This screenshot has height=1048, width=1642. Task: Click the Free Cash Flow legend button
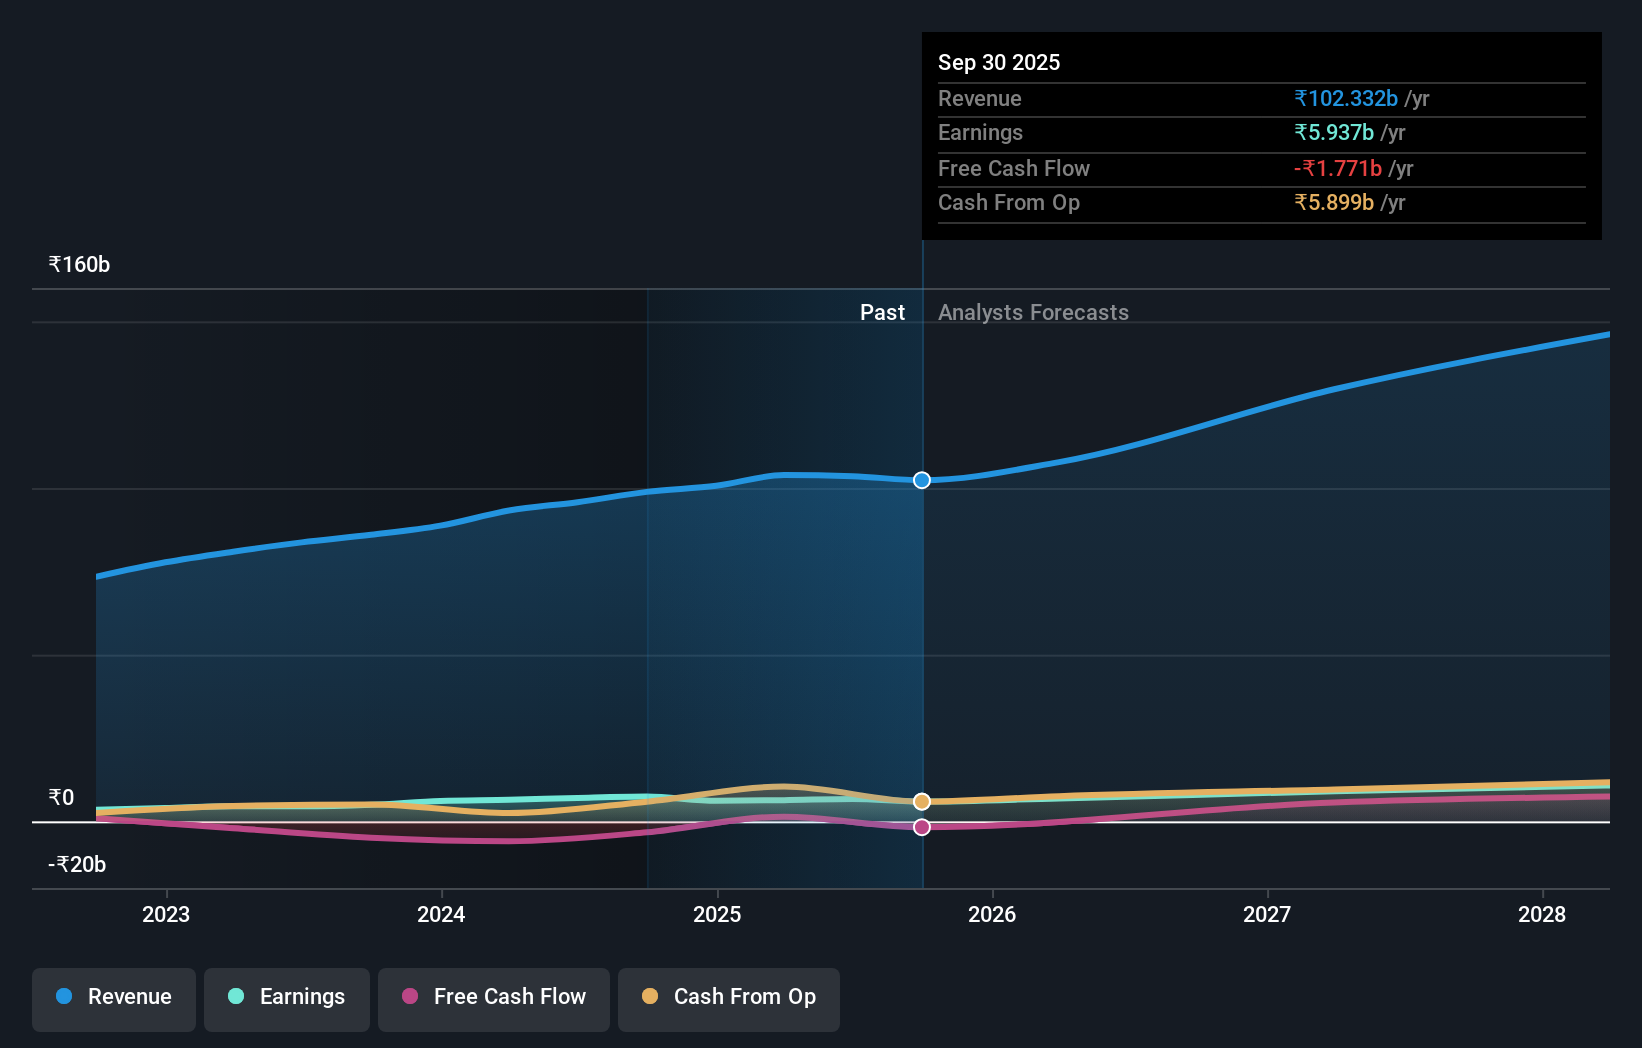click(493, 999)
